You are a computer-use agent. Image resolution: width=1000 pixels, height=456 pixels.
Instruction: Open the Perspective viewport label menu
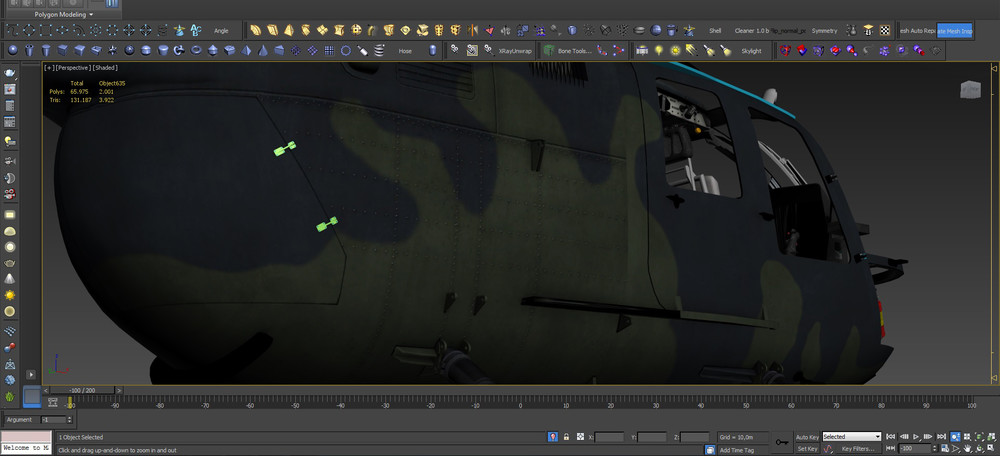point(72,67)
